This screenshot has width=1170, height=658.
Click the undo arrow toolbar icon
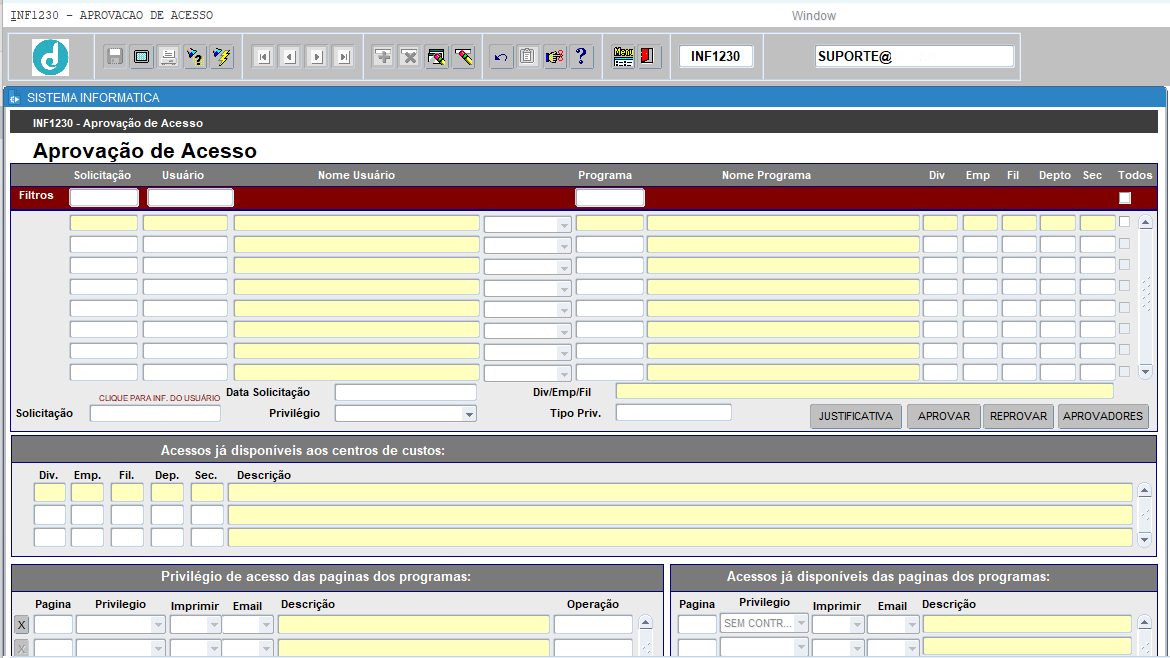[x=501, y=57]
